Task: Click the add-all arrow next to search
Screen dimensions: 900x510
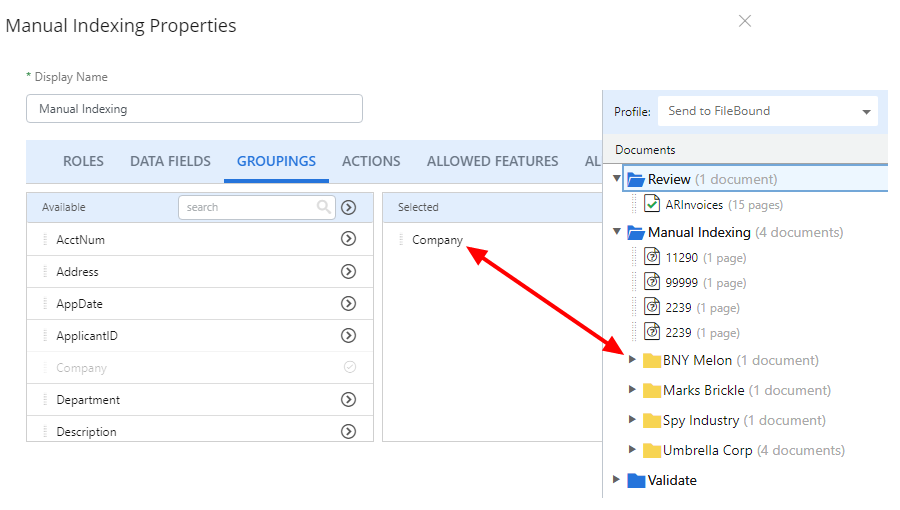Action: pos(348,208)
